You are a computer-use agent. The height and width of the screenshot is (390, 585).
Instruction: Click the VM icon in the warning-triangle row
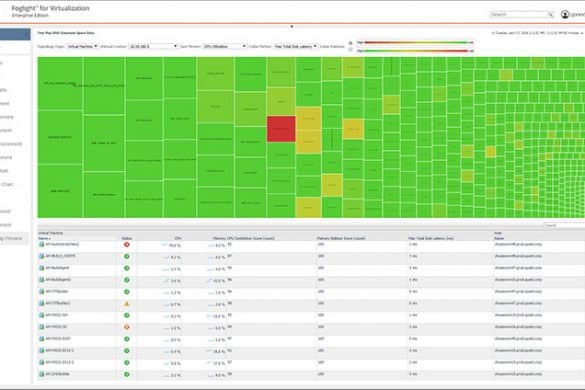tap(41, 303)
